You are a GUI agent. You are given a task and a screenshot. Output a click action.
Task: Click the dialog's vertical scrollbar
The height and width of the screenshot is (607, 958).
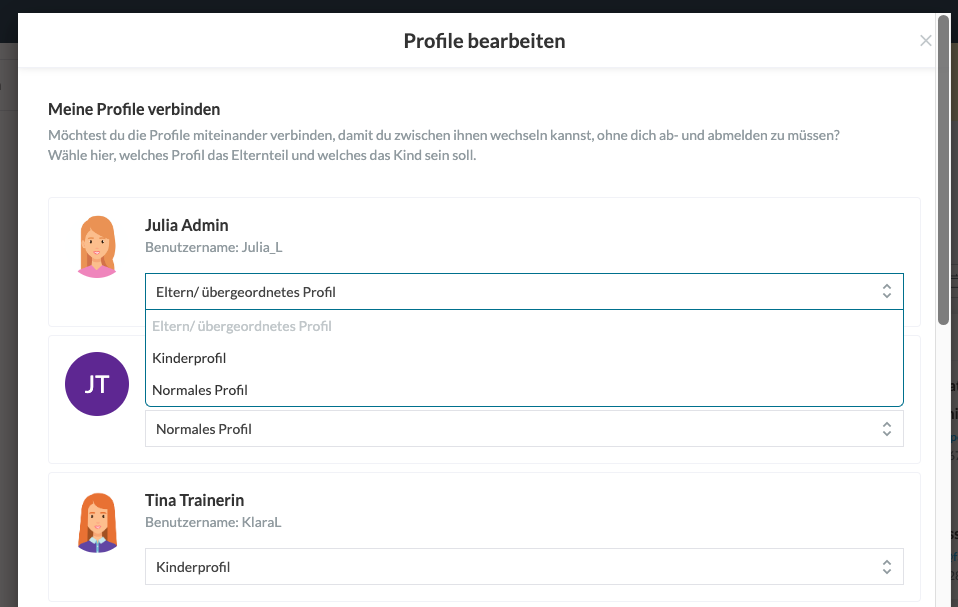pyautogui.click(x=943, y=170)
